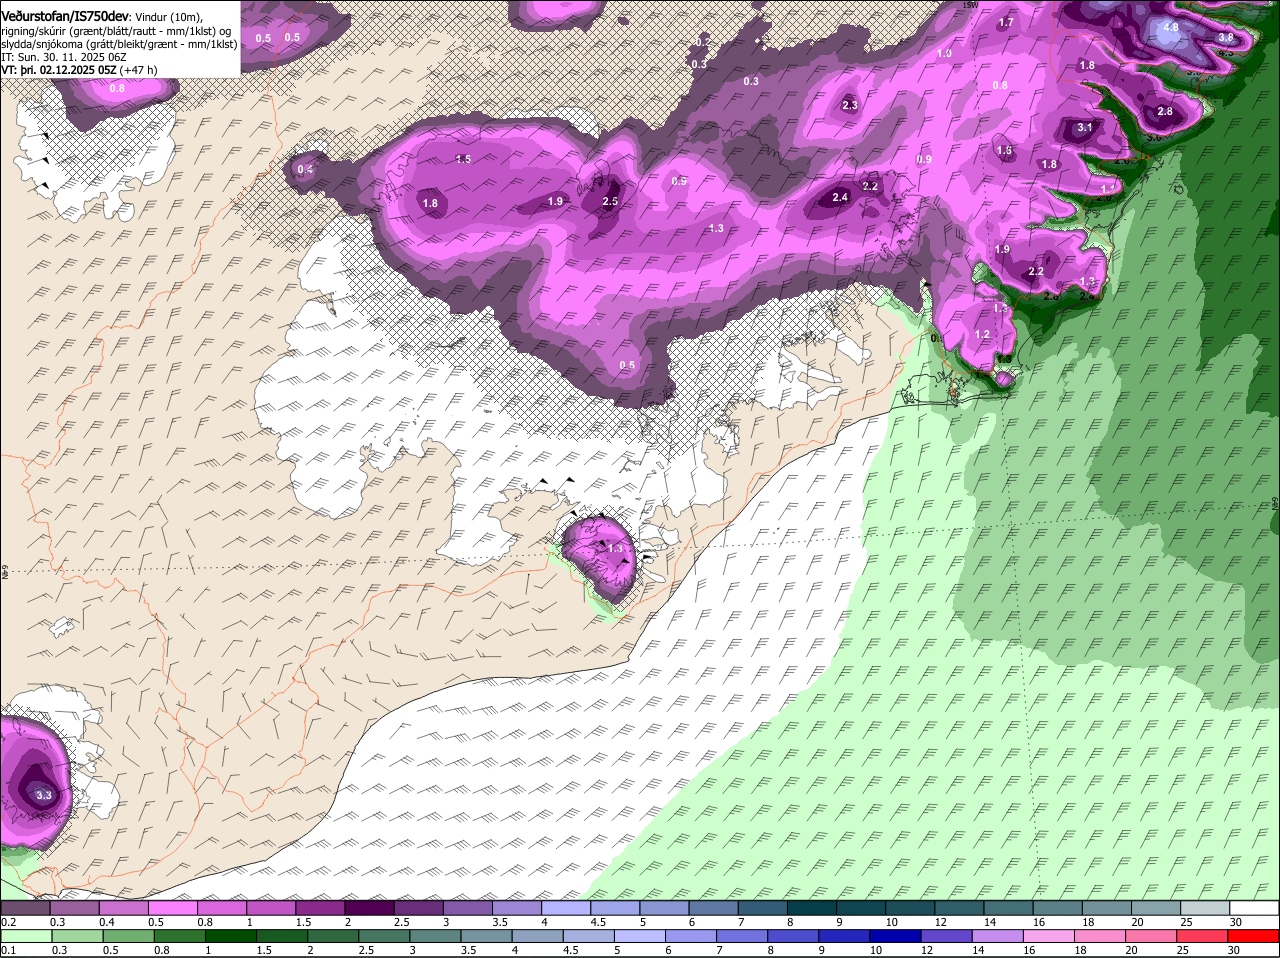Select violet 14 swatch in lower legend
This screenshot has height=958, width=1280.
pyautogui.click(x=998, y=936)
